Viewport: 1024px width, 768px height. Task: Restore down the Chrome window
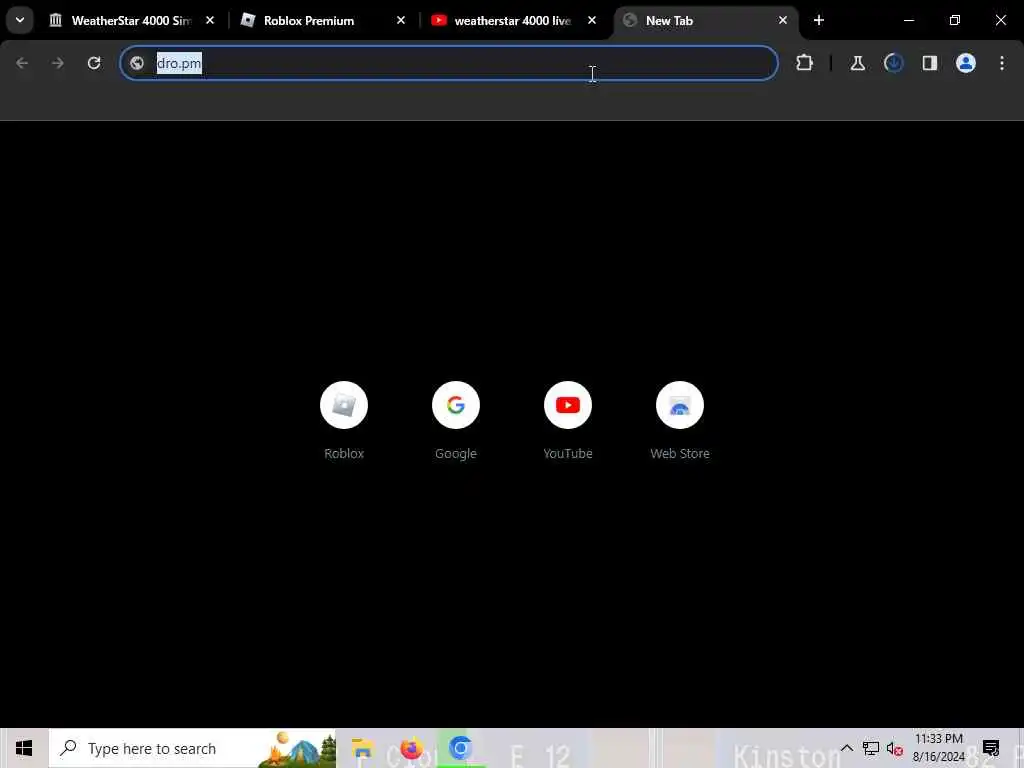955,20
